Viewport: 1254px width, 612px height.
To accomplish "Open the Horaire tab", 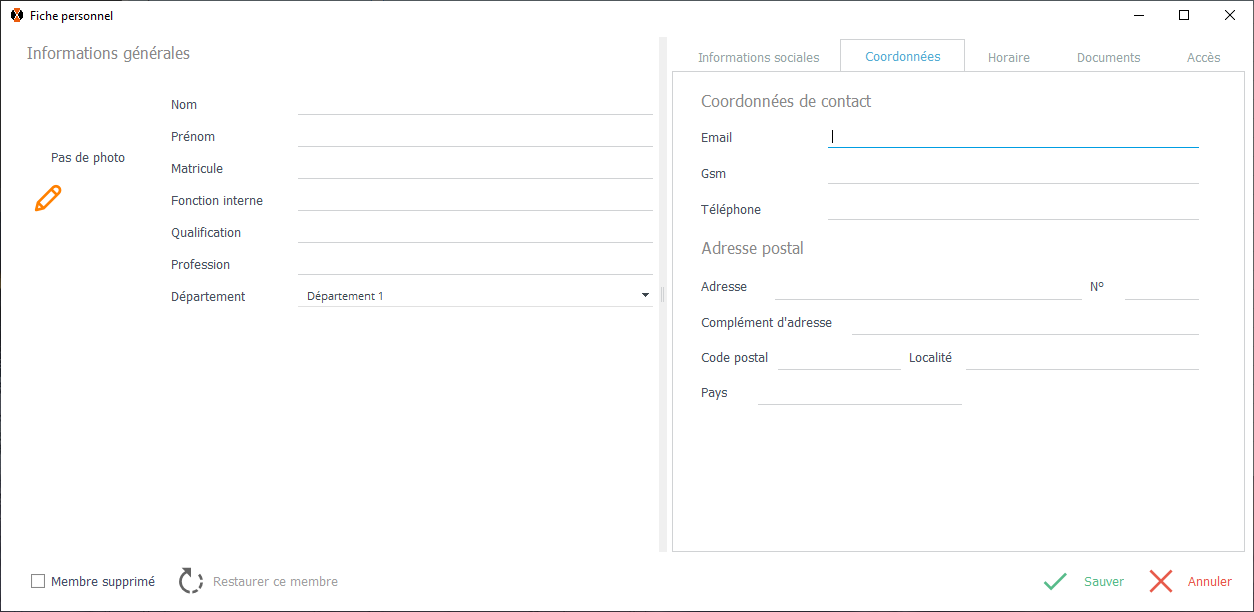I will click(x=1008, y=57).
